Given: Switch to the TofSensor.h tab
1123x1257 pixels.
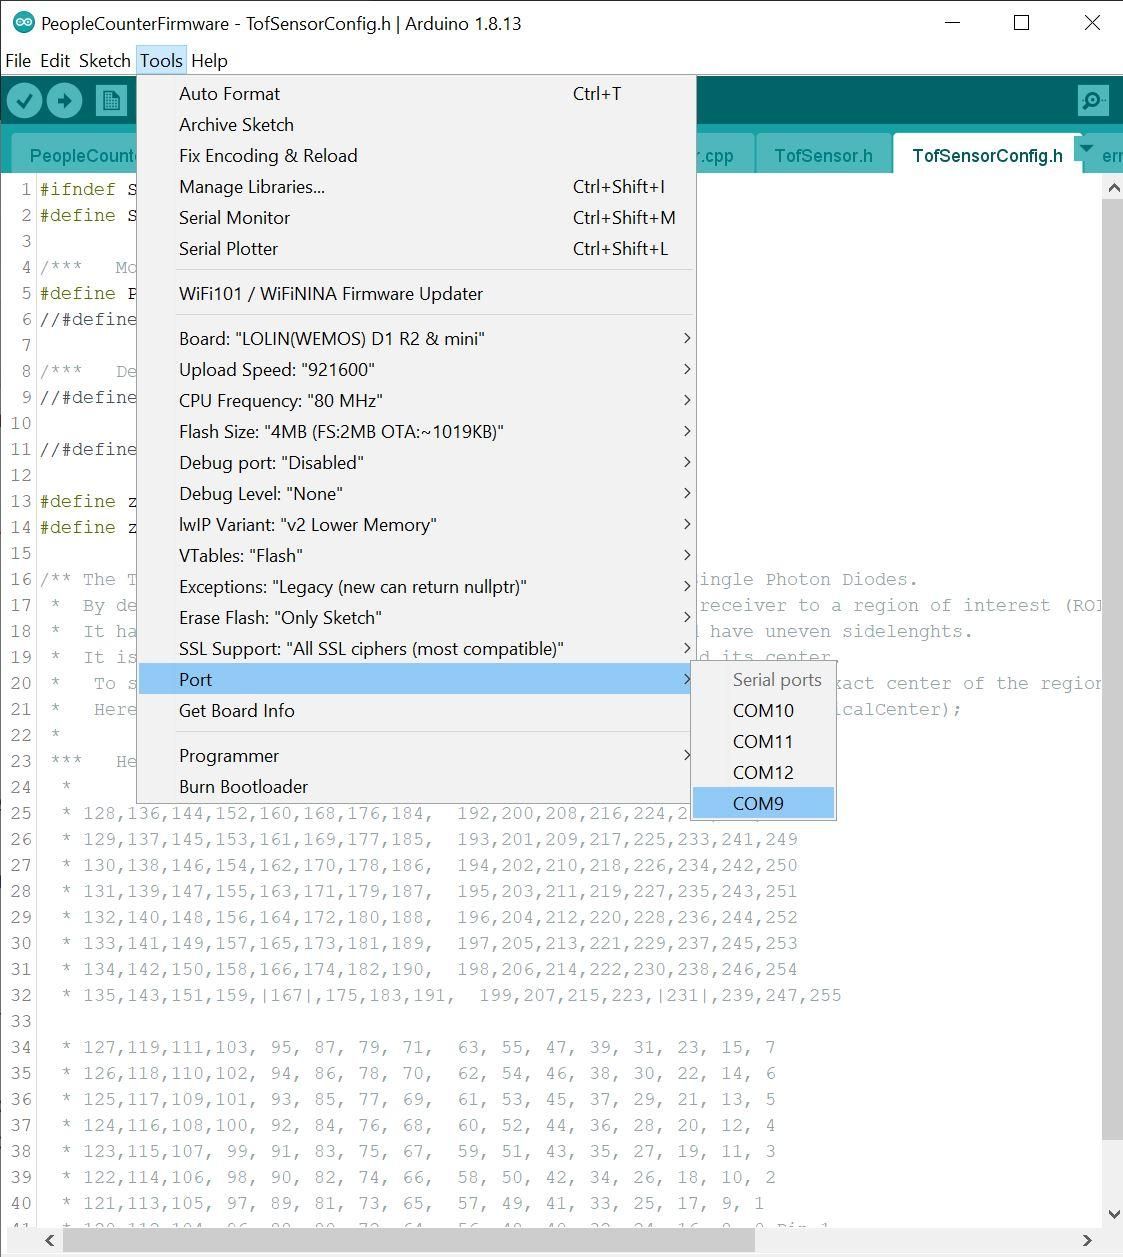Looking at the screenshot, I should (x=823, y=155).
